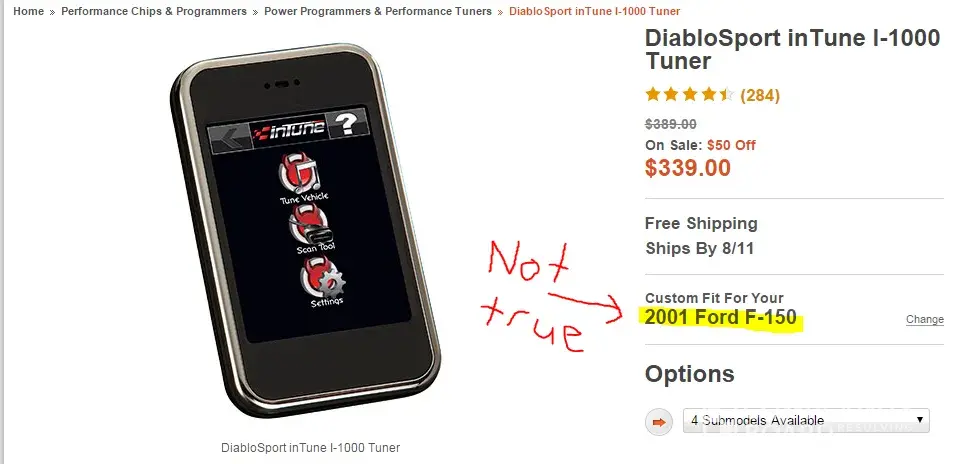Click the Change vehicle link
The image size is (964, 464).
click(x=925, y=319)
